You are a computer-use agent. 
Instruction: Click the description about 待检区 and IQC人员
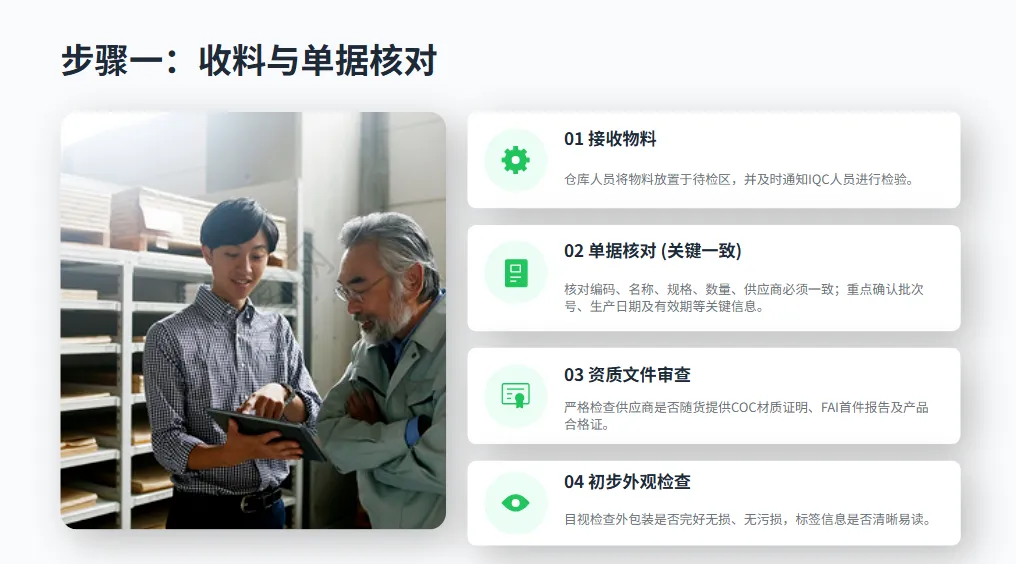739,180
